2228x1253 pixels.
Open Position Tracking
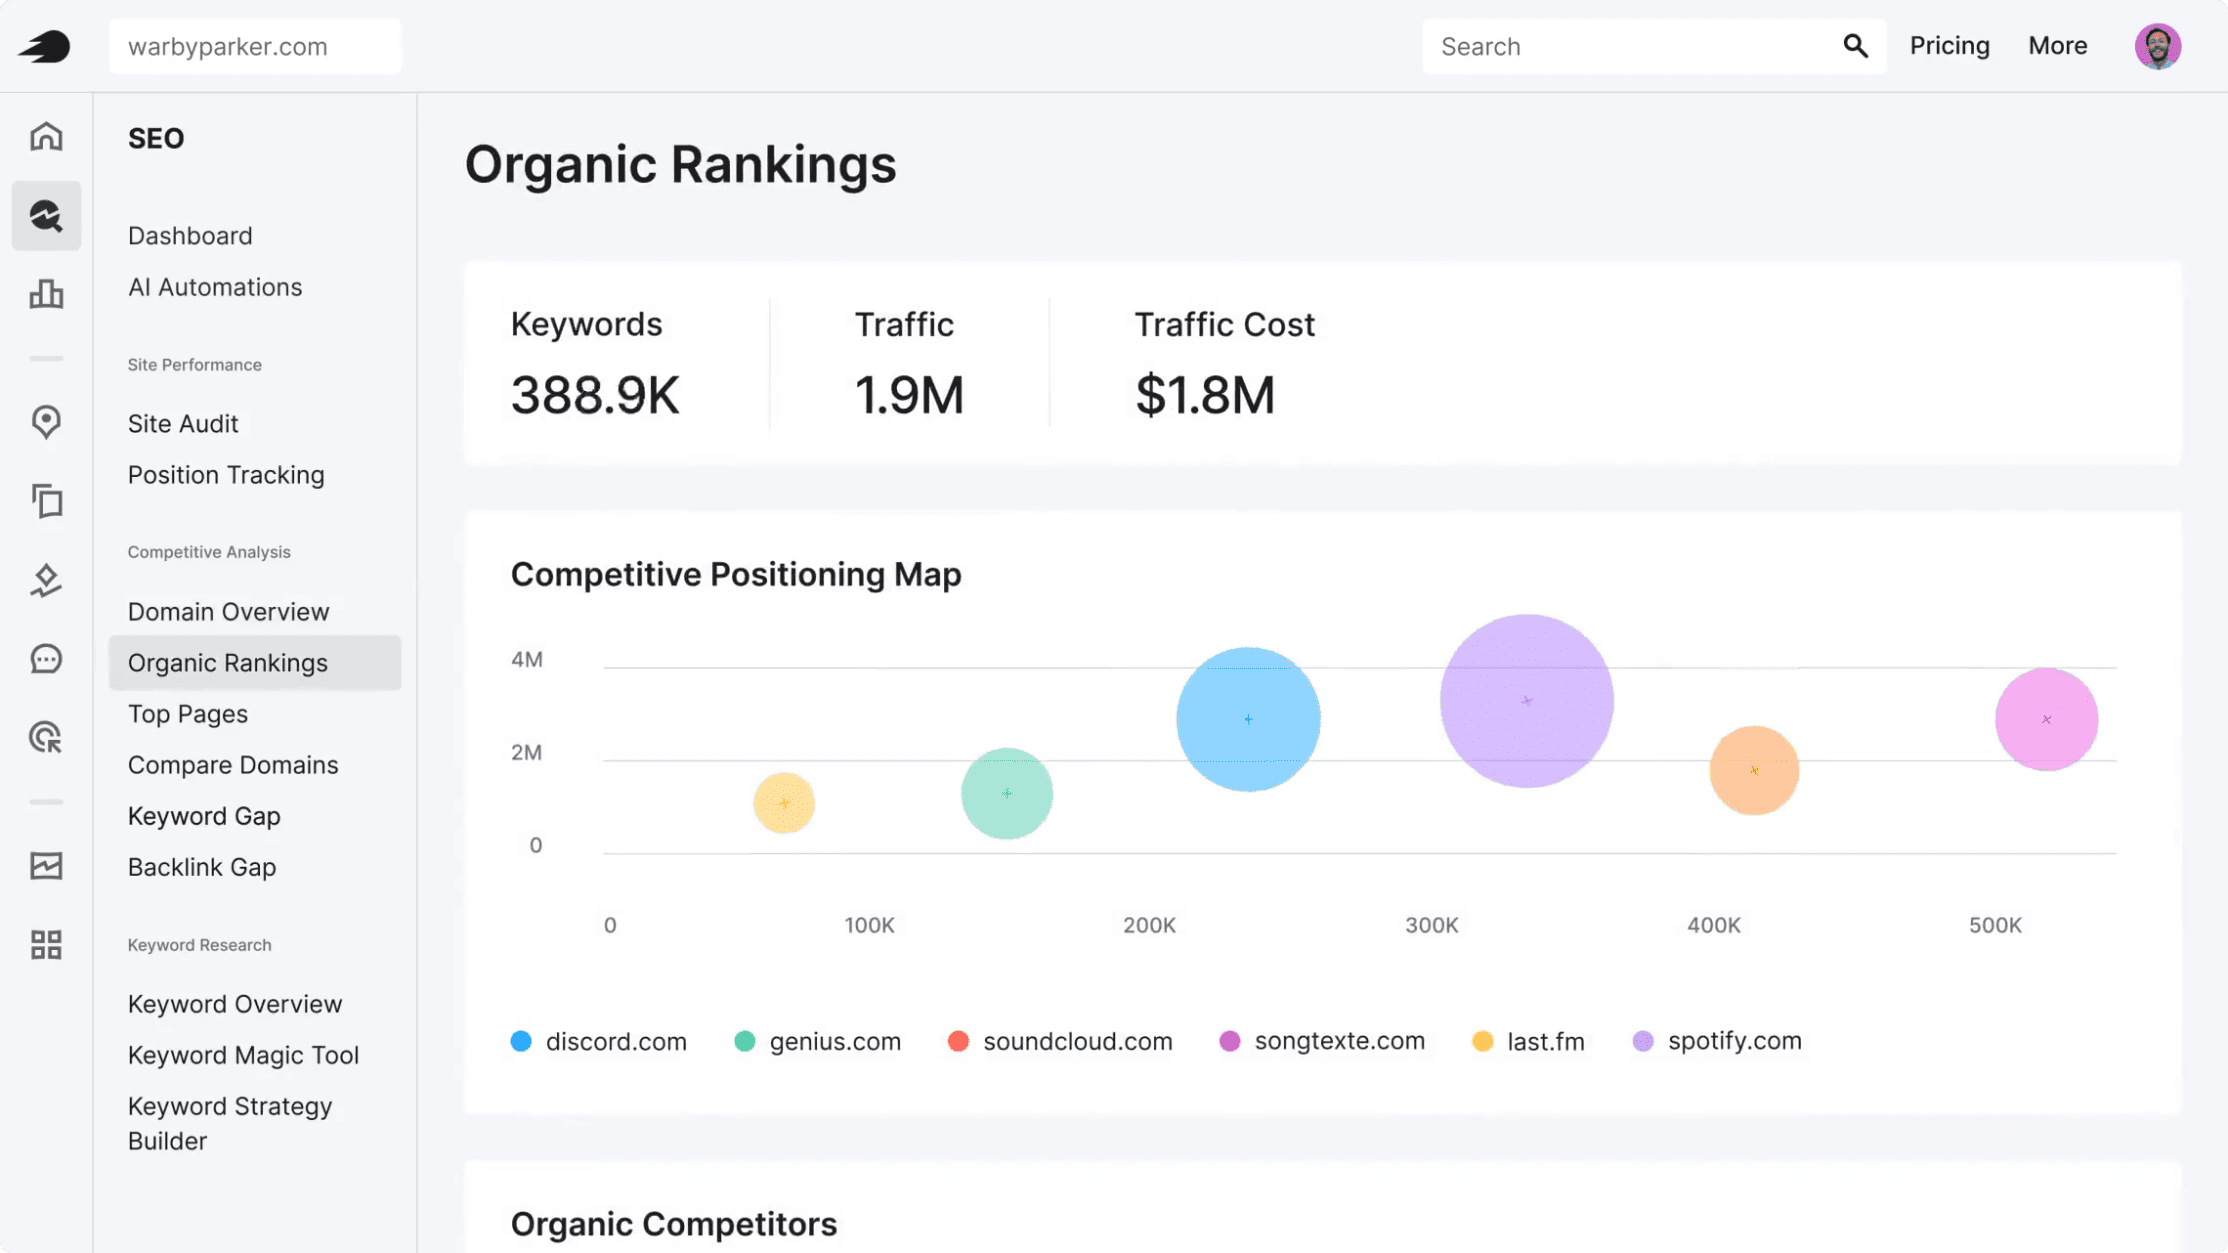pyautogui.click(x=226, y=475)
